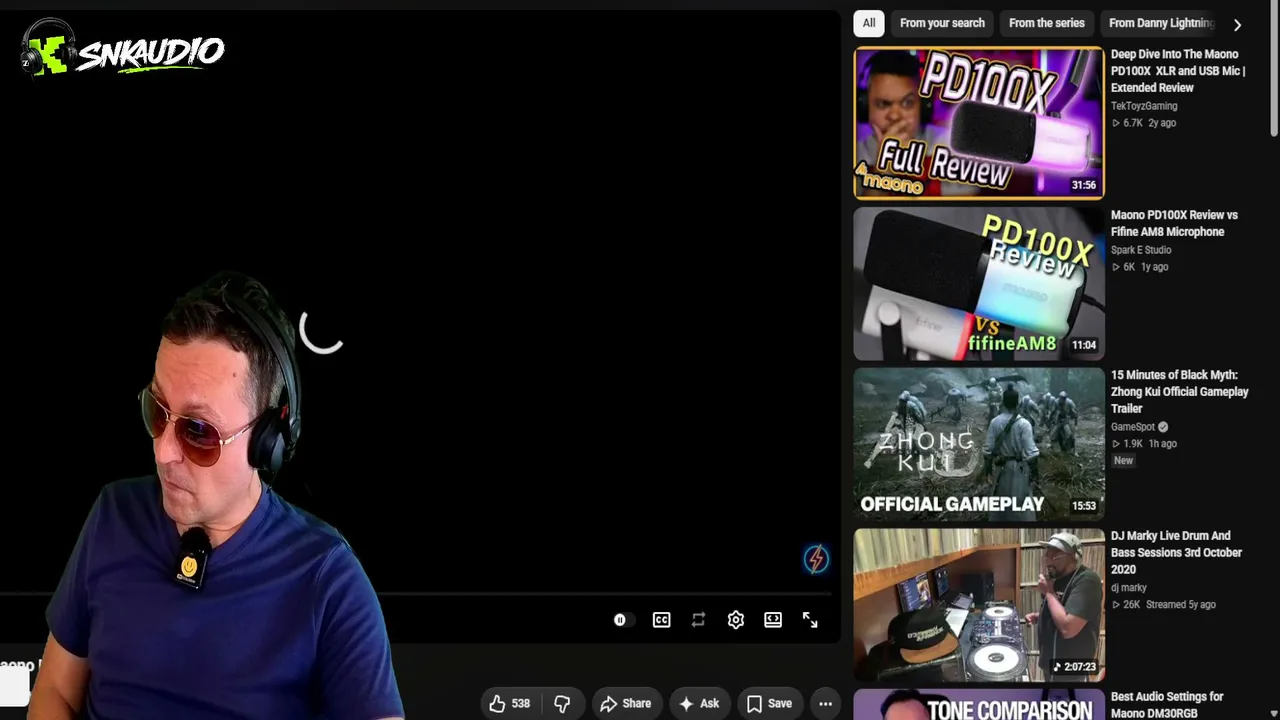Screen dimensions: 1280x720
Task: Enter fullscreen mode
Action: click(810, 620)
